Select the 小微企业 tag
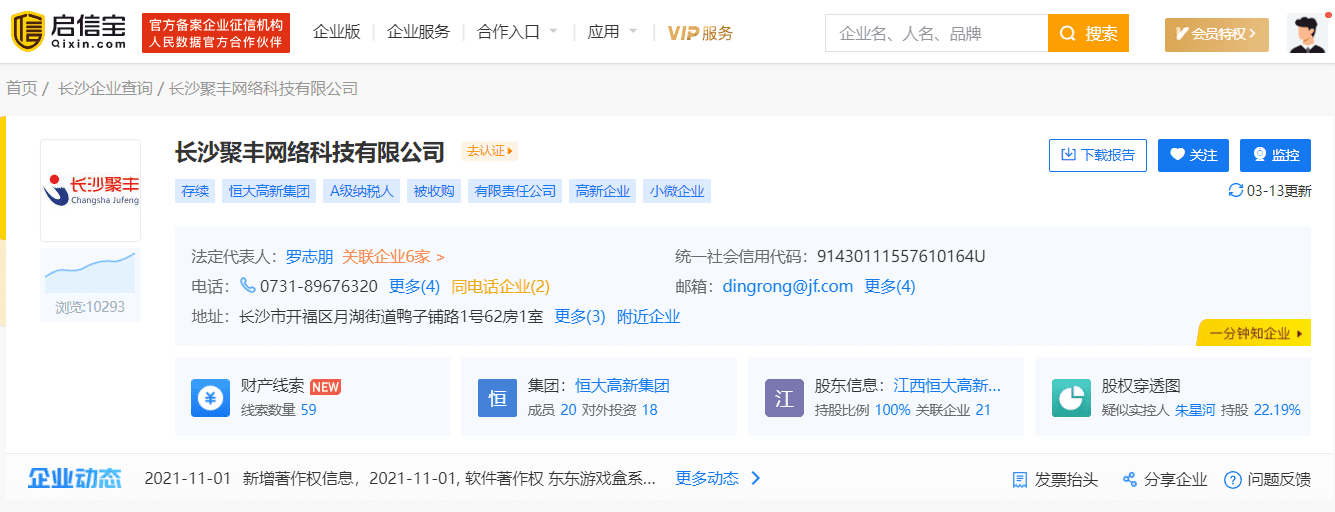This screenshot has height=512, width=1335. [x=677, y=191]
